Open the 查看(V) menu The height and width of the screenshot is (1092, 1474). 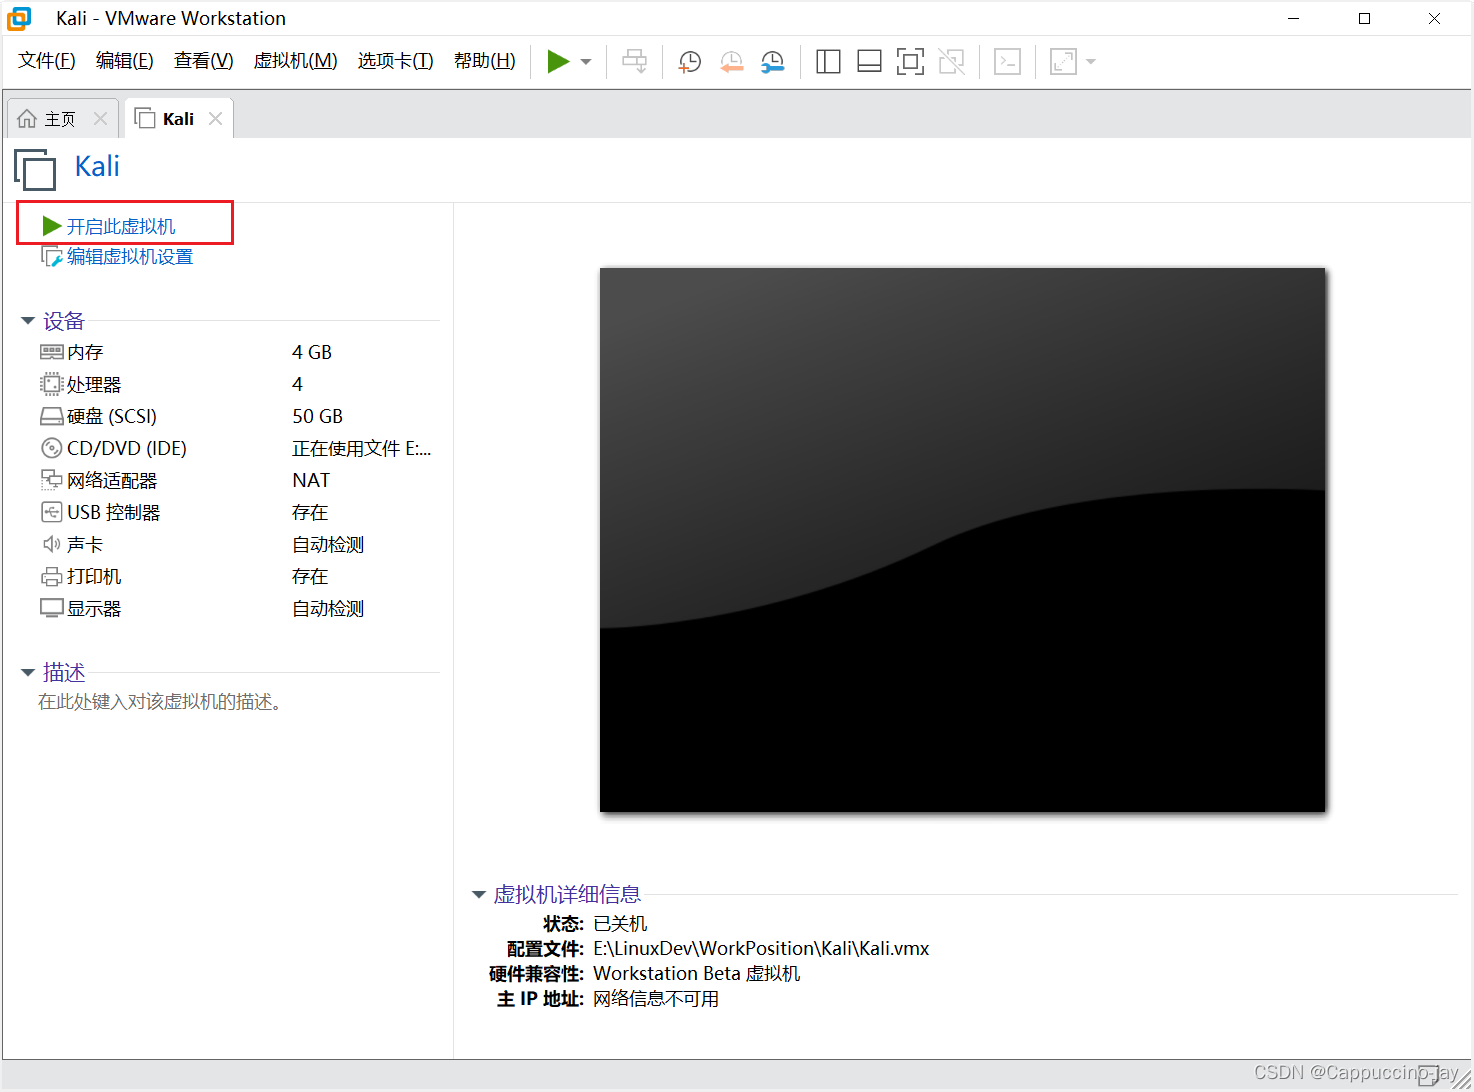pyautogui.click(x=204, y=61)
